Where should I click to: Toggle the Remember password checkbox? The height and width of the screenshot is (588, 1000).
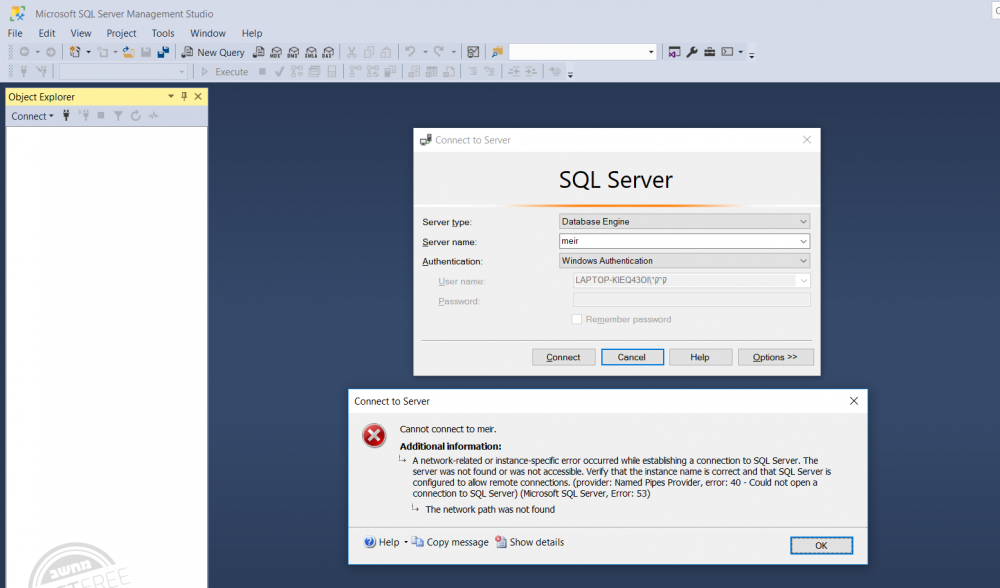[x=577, y=319]
